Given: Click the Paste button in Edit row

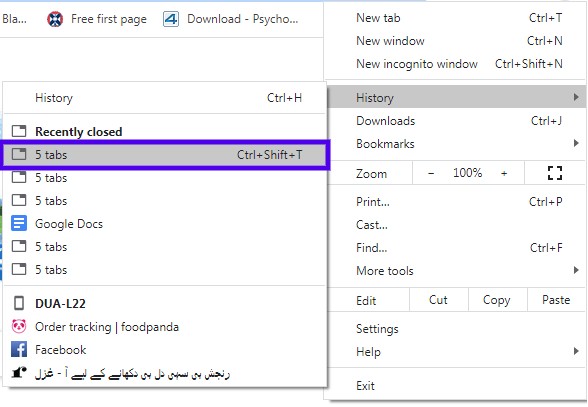Looking at the screenshot, I should [x=556, y=300].
